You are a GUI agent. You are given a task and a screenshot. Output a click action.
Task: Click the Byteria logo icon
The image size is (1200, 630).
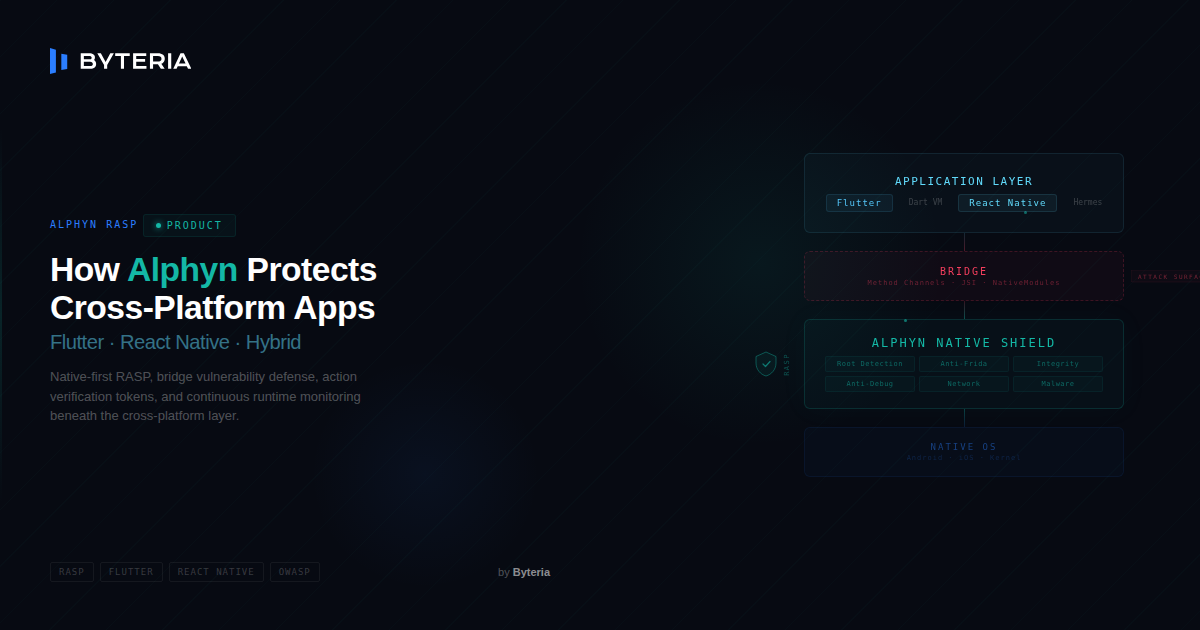coord(59,61)
